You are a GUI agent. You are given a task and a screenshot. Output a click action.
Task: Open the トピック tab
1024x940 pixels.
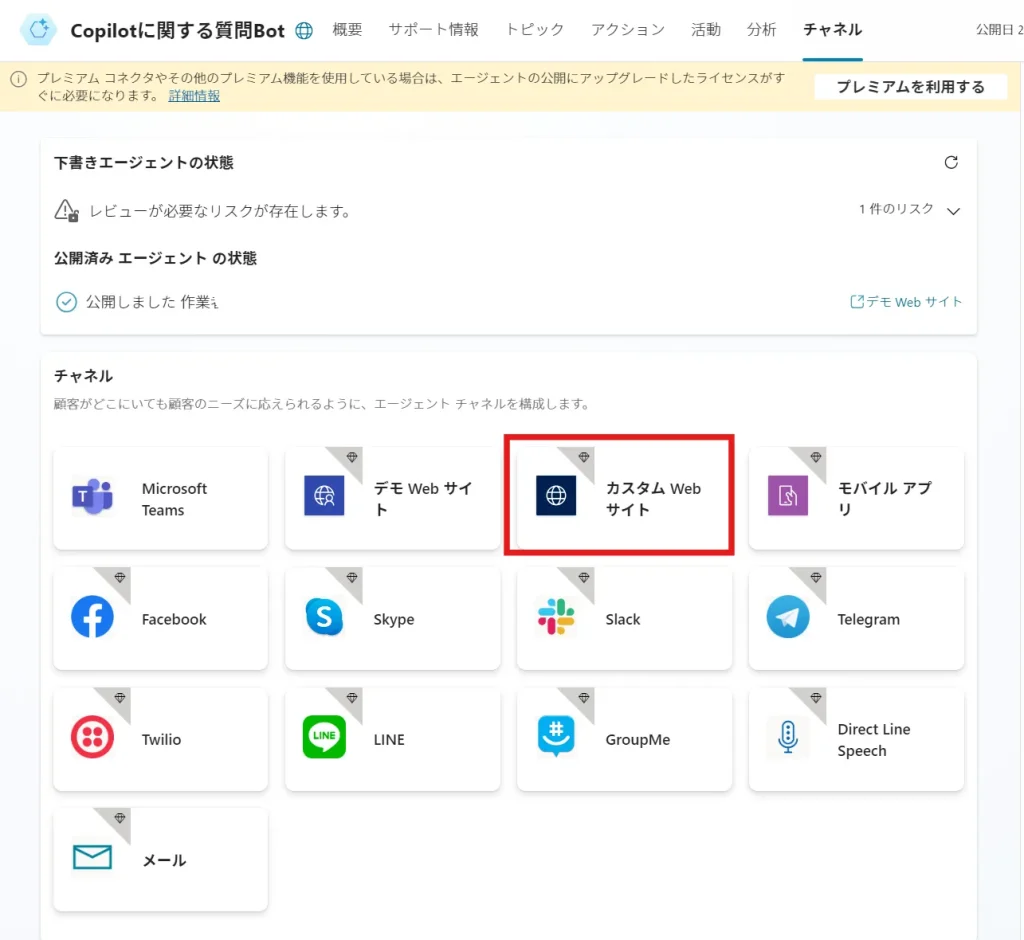tap(535, 30)
